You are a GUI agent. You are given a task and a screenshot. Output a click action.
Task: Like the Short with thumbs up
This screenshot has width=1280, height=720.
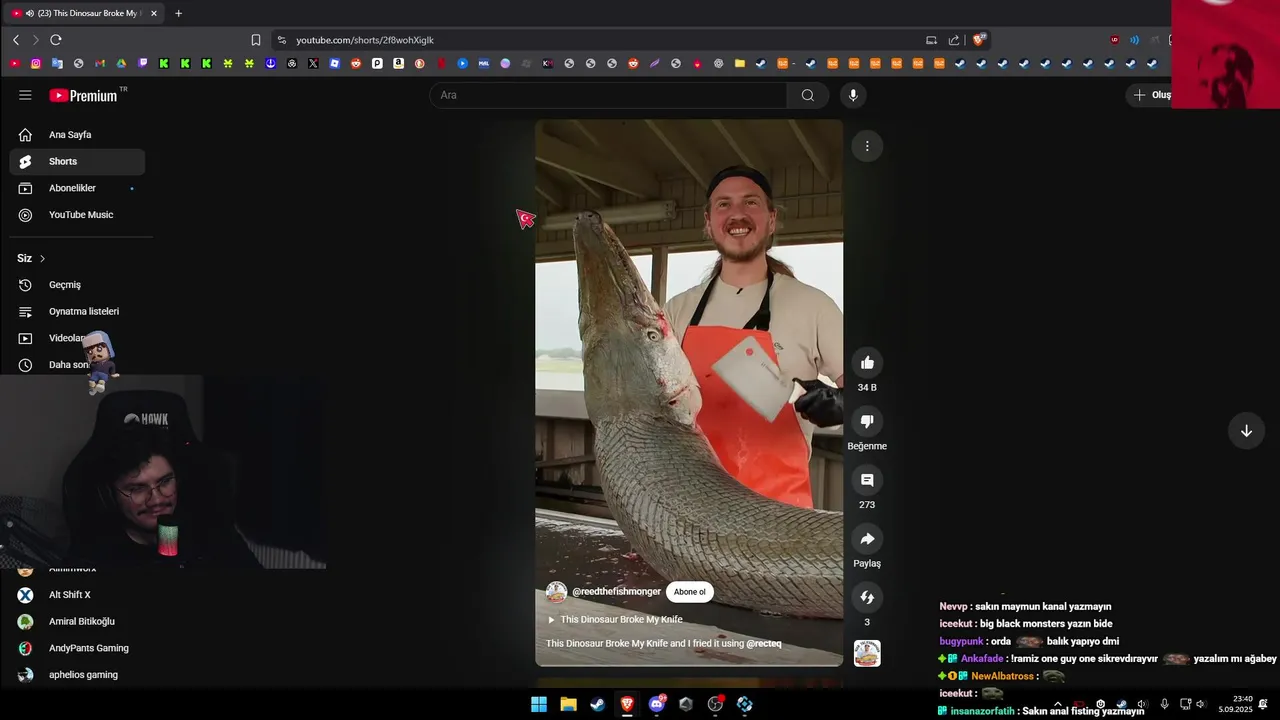coord(867,363)
